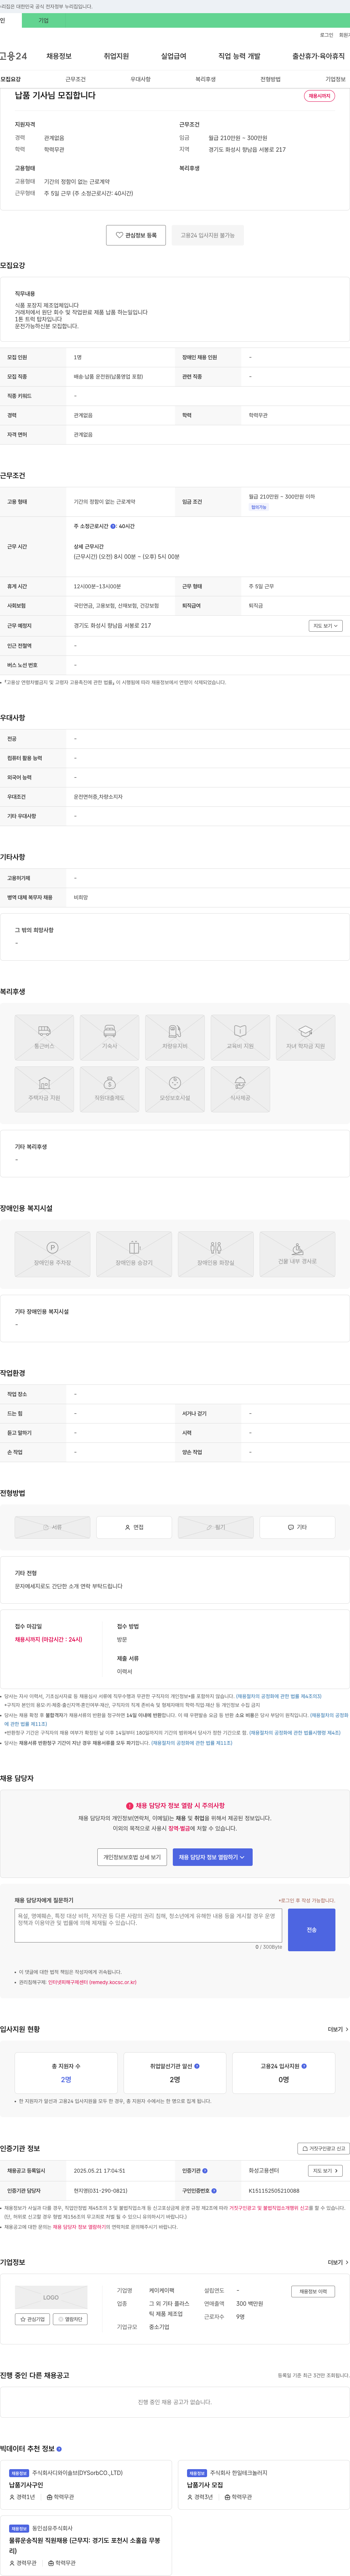Click the 식사제공 icon
This screenshot has width=350, height=2576.
tap(240, 1089)
